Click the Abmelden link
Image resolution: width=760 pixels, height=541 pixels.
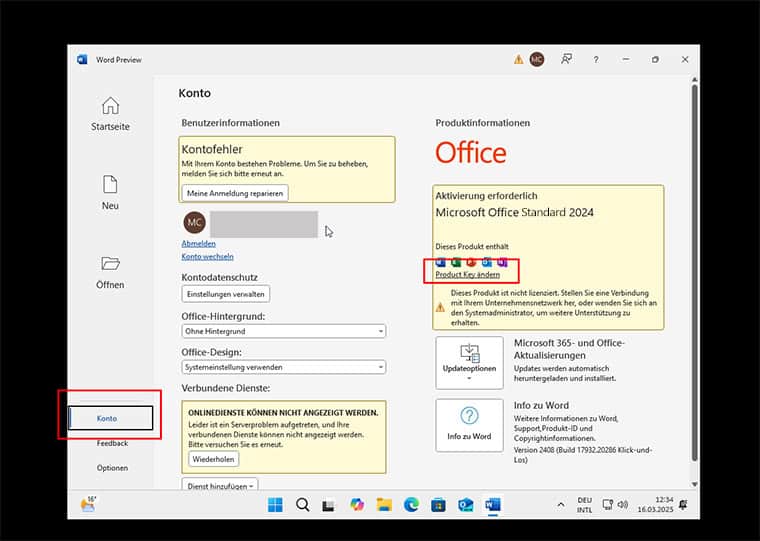click(198, 243)
